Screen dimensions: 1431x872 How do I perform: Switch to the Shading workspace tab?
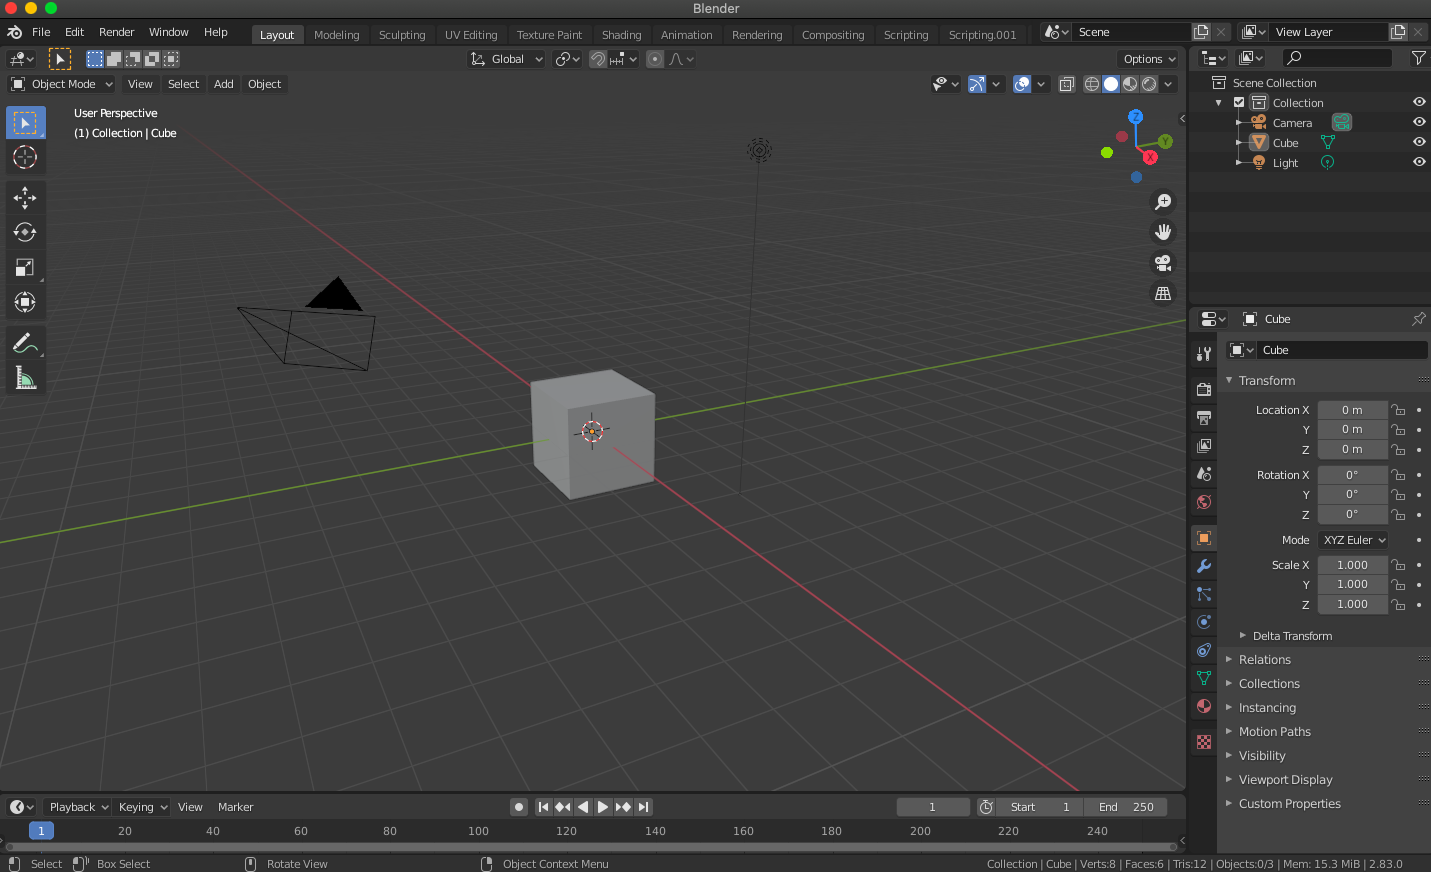click(x=621, y=34)
